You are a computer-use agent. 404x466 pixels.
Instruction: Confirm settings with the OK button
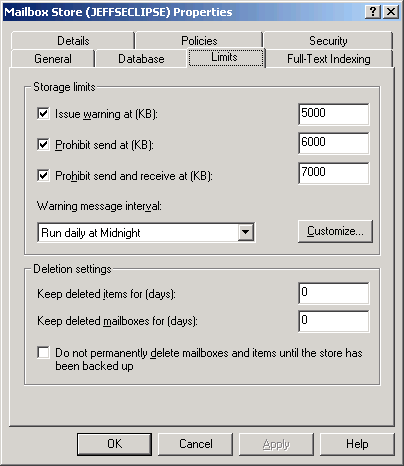pyautogui.click(x=114, y=444)
